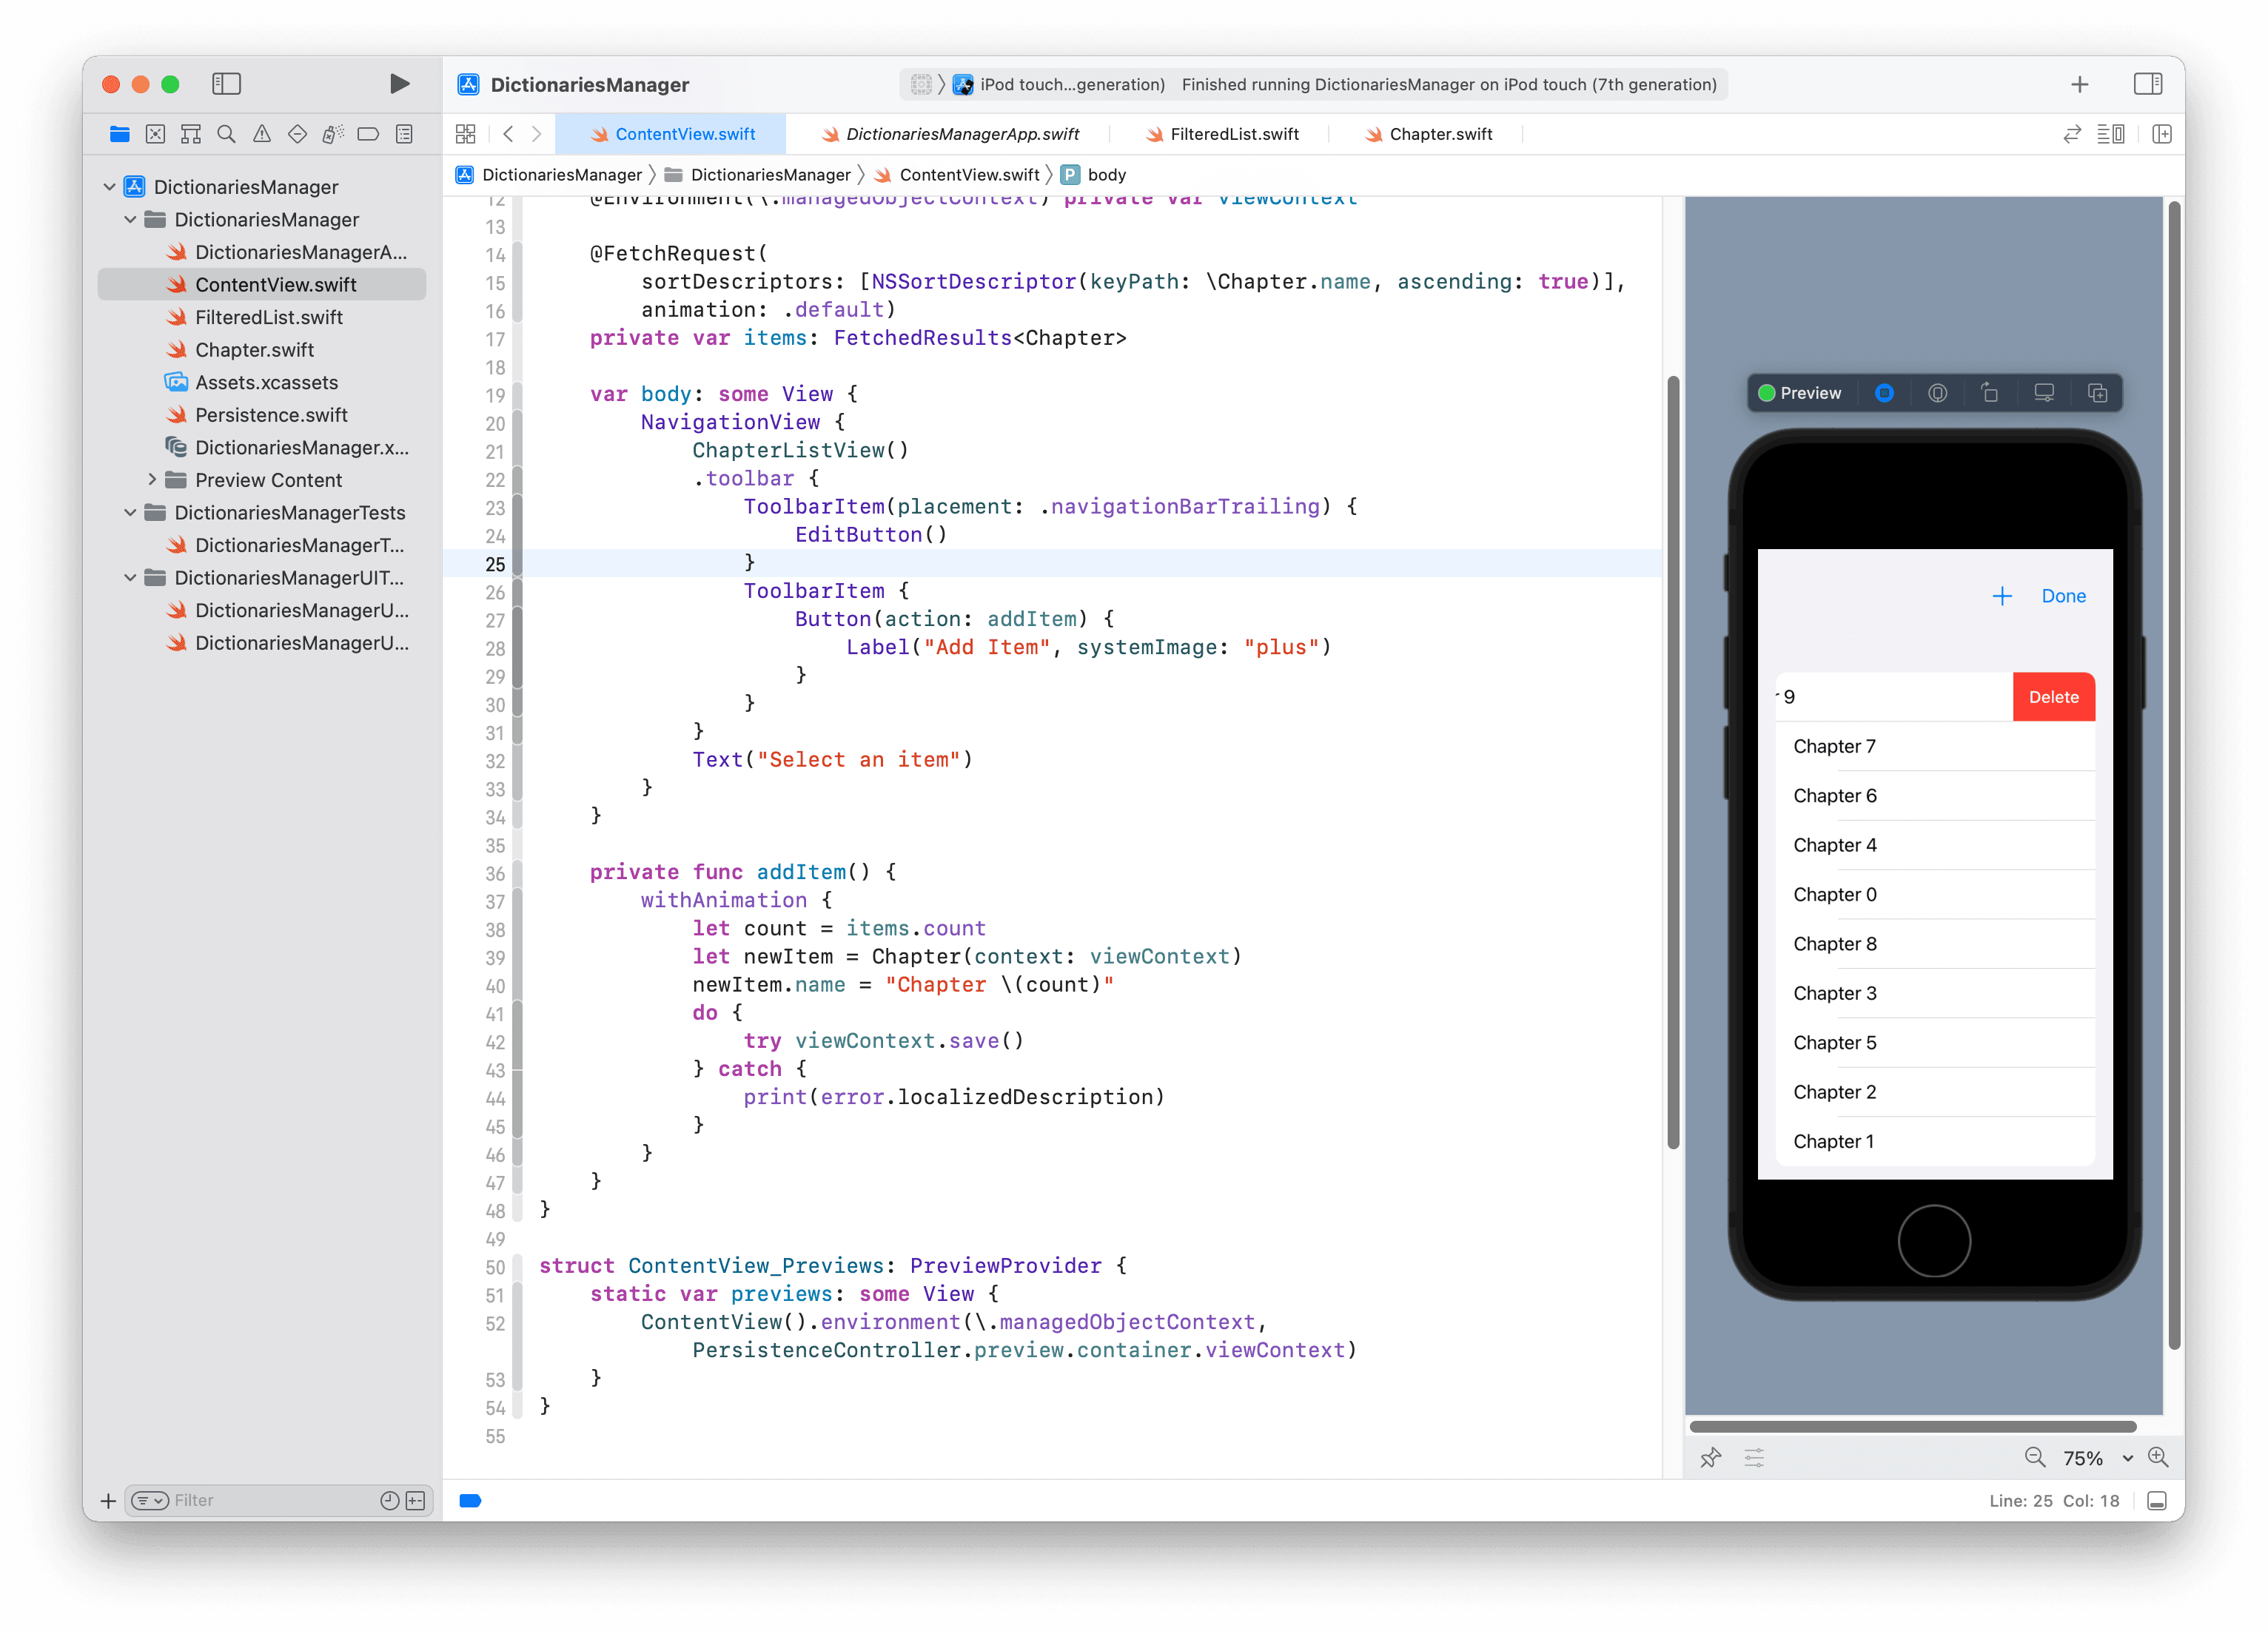2268x1631 pixels.
Task: Expand the Preview Content folder
Action: 152,480
